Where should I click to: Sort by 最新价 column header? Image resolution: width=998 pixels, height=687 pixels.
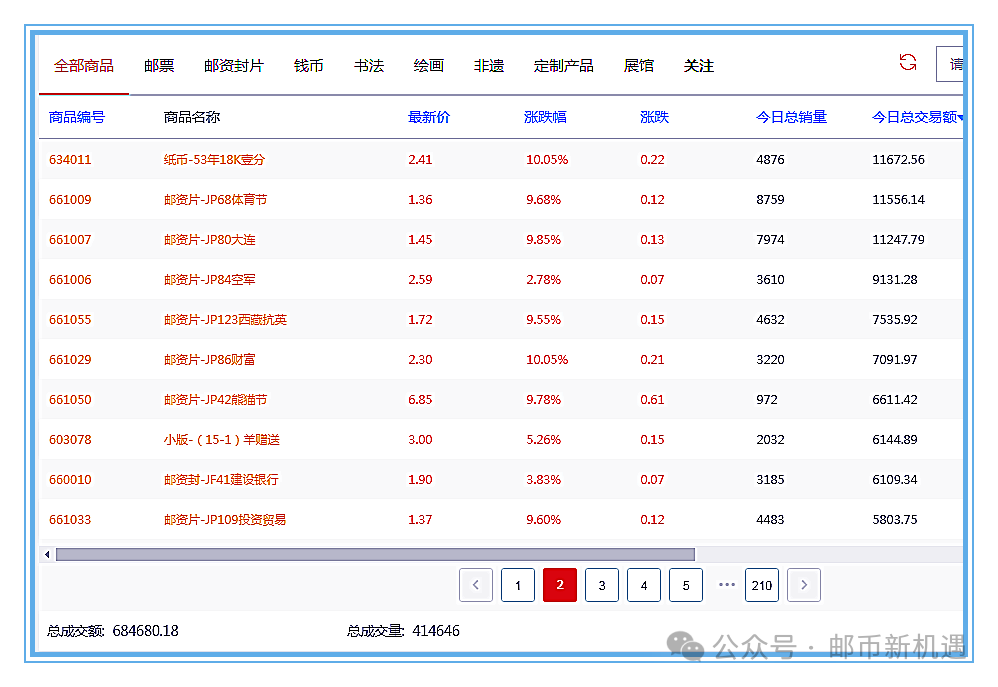pos(429,117)
